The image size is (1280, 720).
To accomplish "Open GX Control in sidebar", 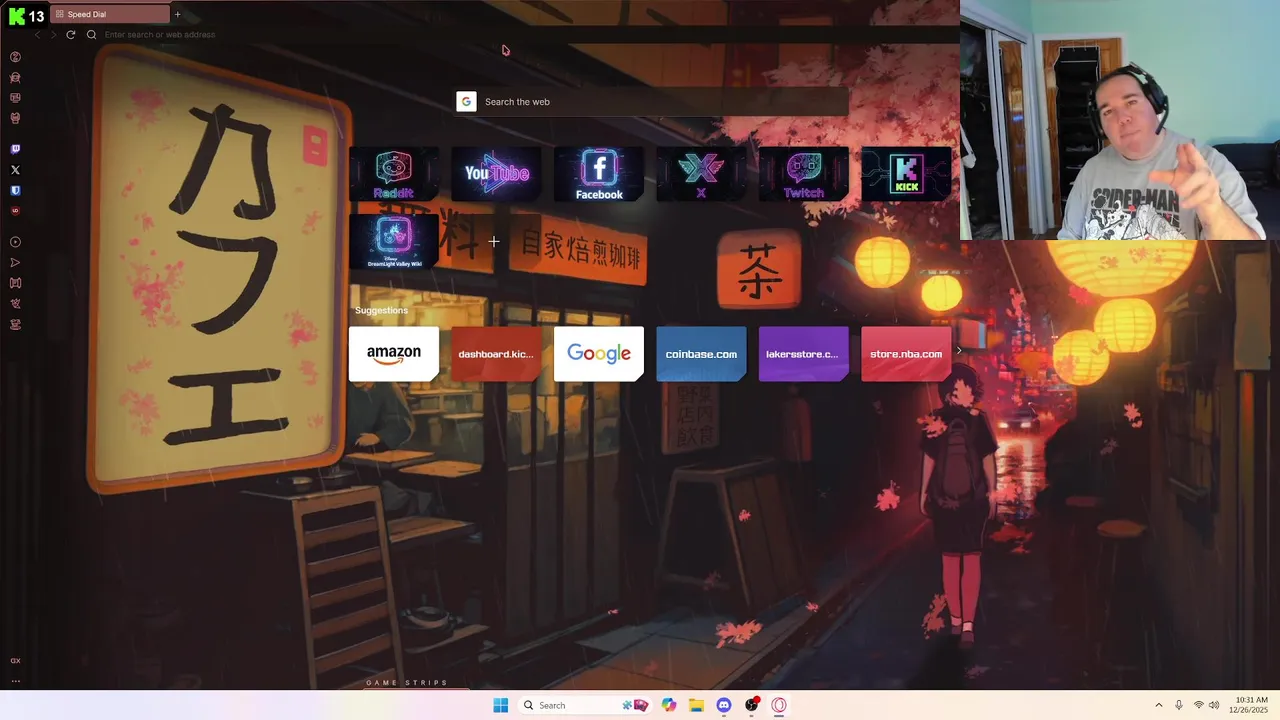I will 15,57.
